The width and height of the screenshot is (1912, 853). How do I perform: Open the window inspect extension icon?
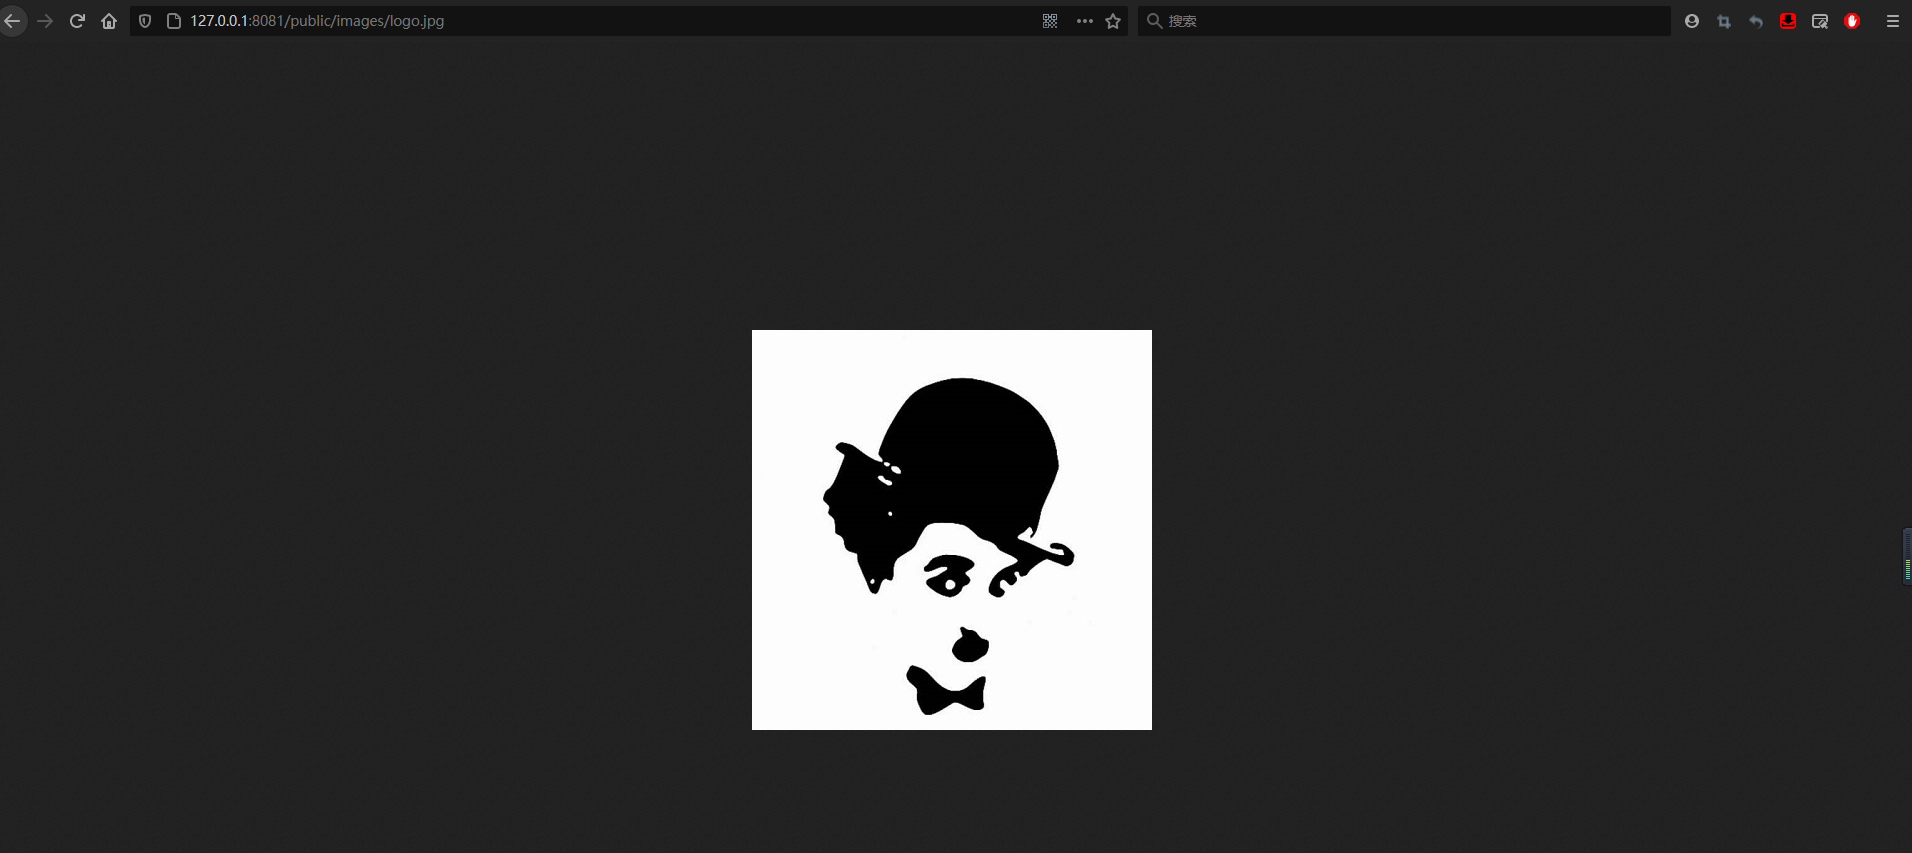[x=1820, y=21]
